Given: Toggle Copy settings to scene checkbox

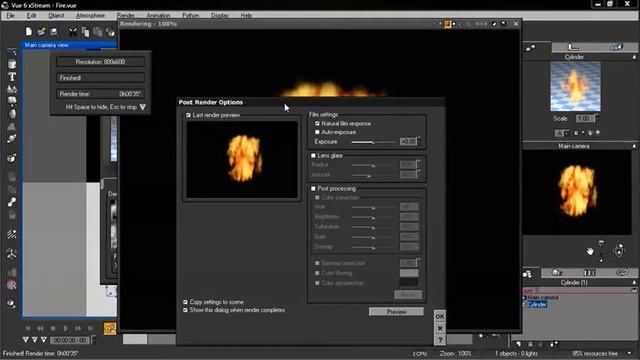Looking at the screenshot, I should coord(185,302).
